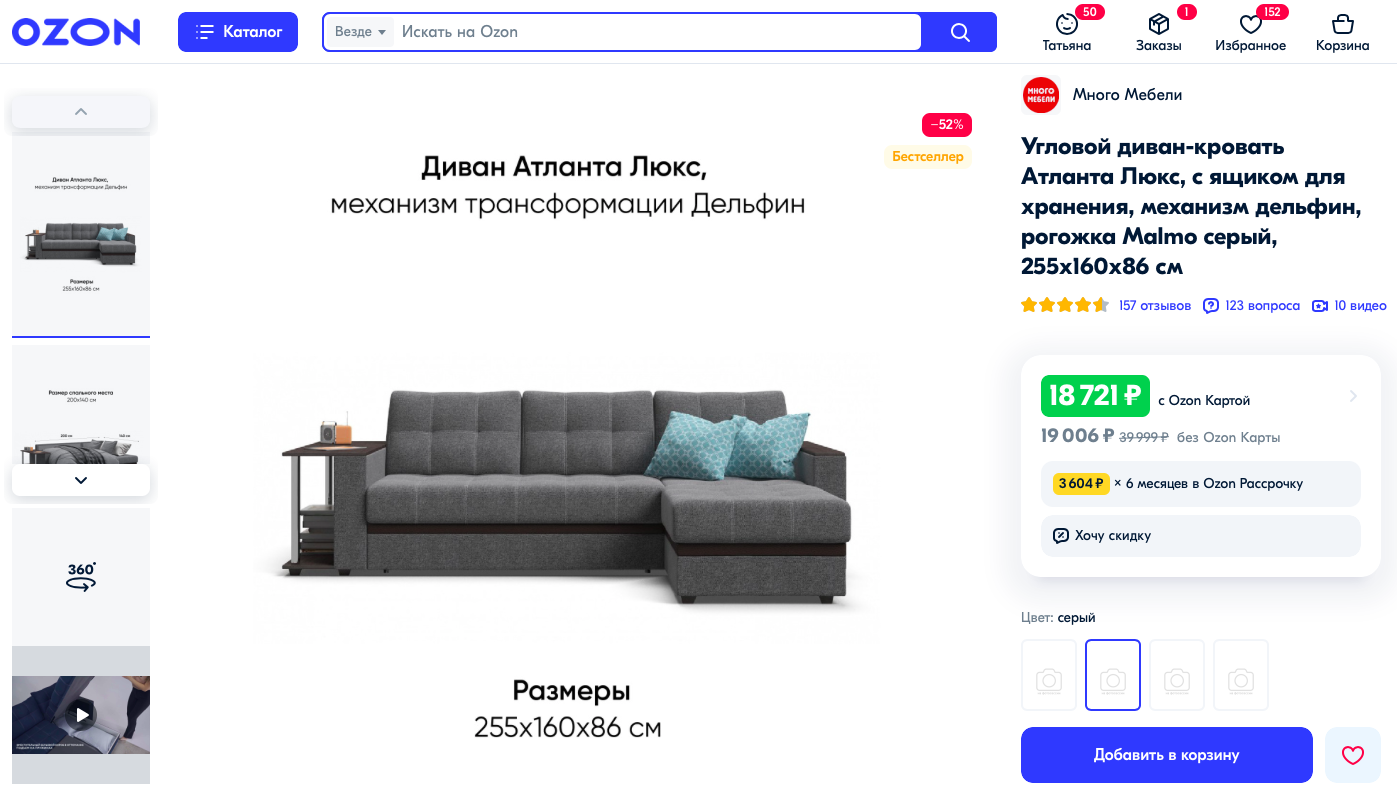This screenshot has height=786, width=1397.
Task: Open the Каталог menu
Action: pos(238,32)
